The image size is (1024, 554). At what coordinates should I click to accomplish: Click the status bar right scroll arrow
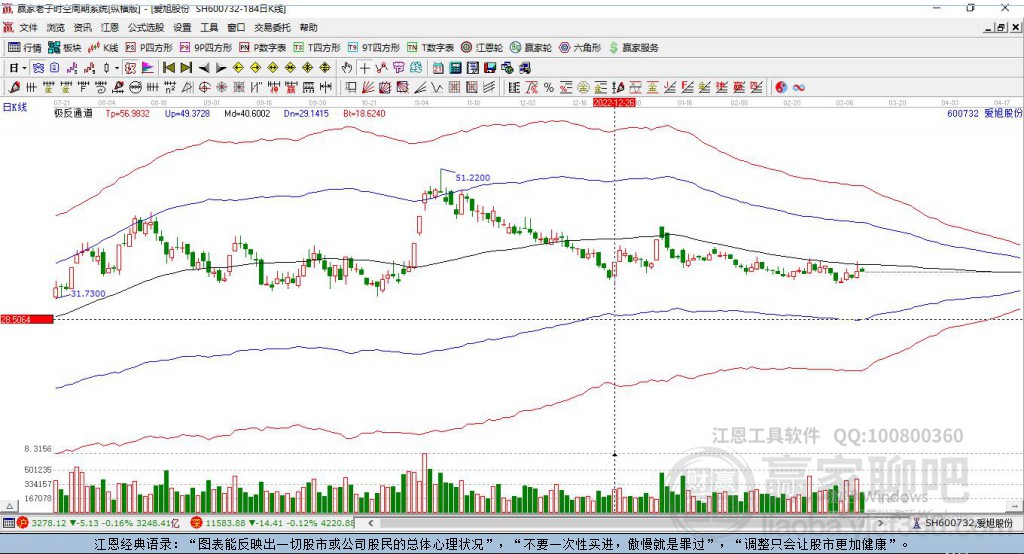[880, 523]
